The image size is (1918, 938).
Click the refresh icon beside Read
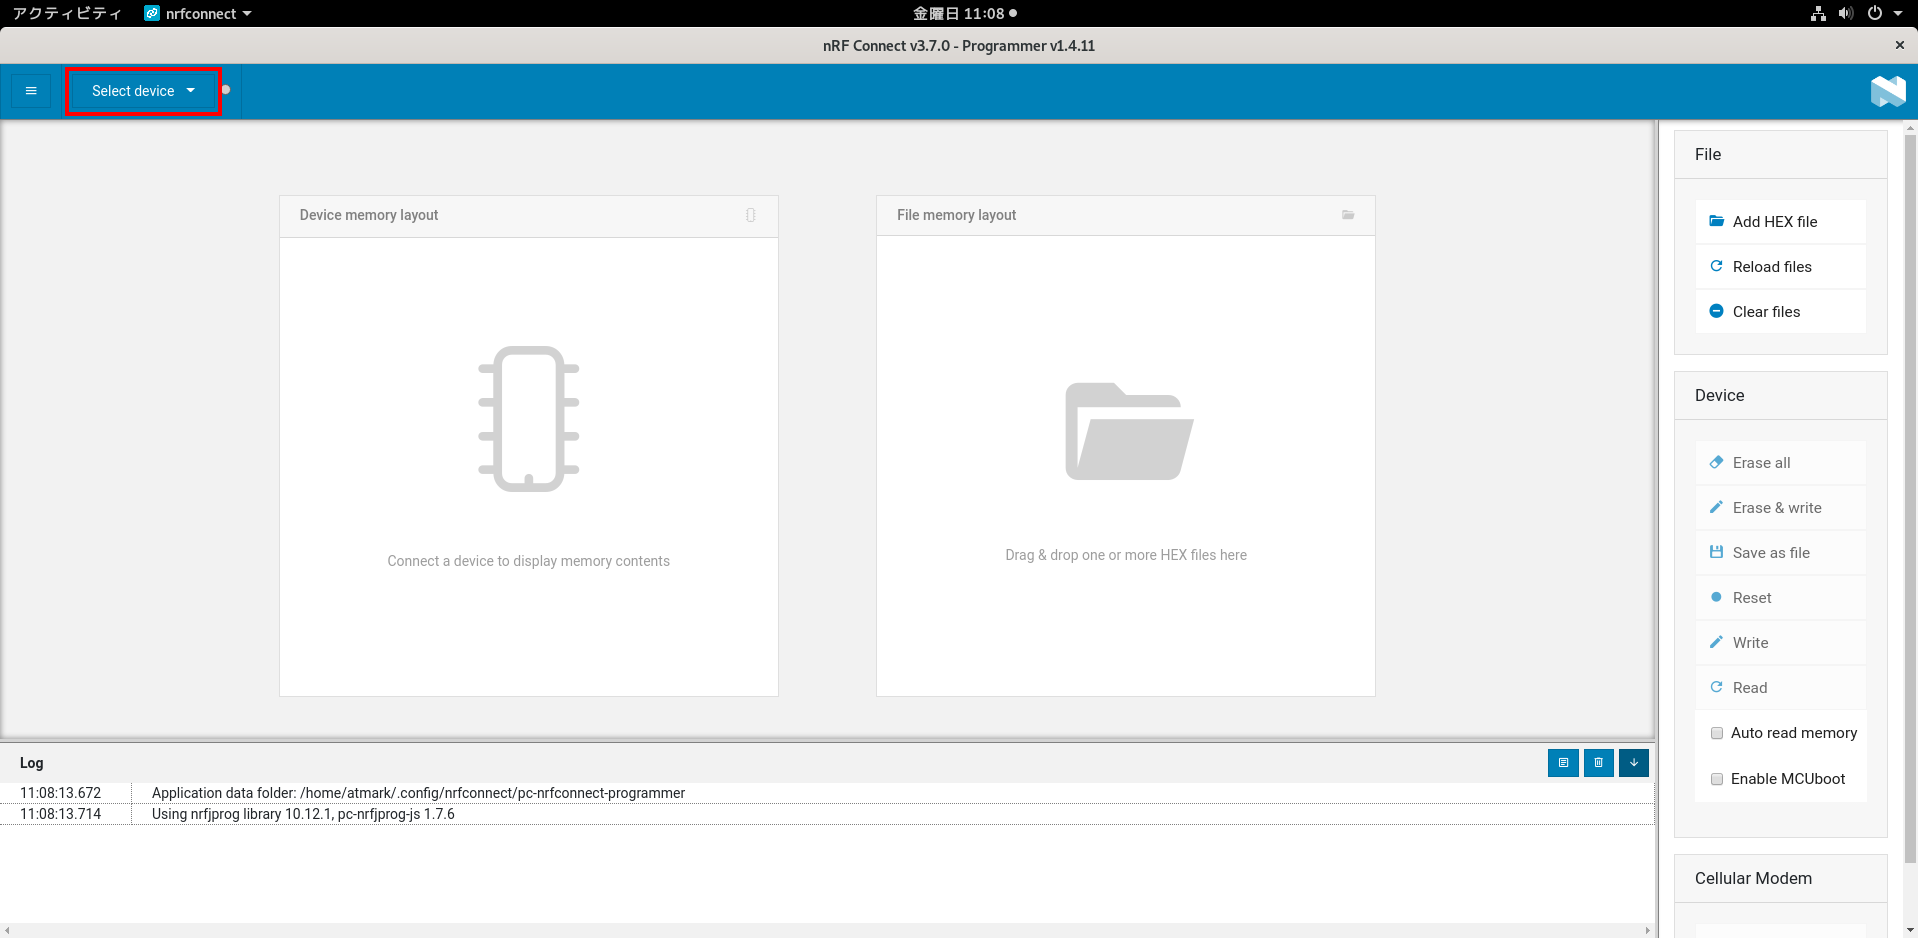1716,687
